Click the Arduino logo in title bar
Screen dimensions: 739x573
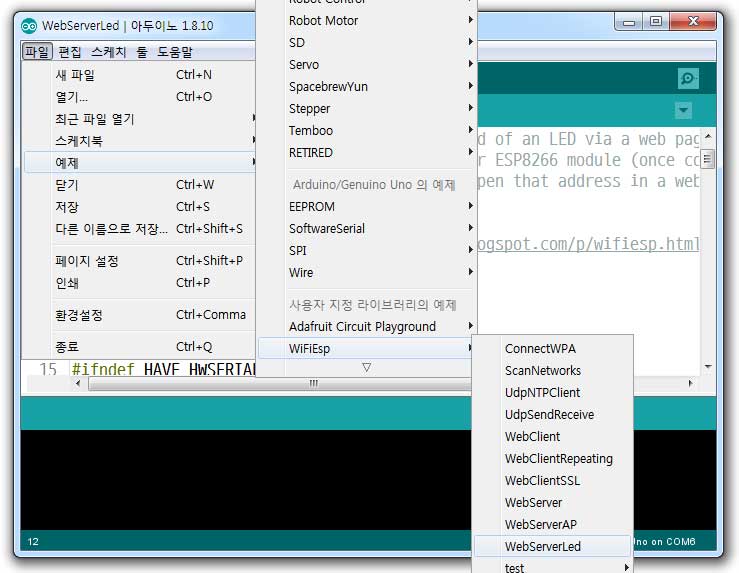click(29, 26)
